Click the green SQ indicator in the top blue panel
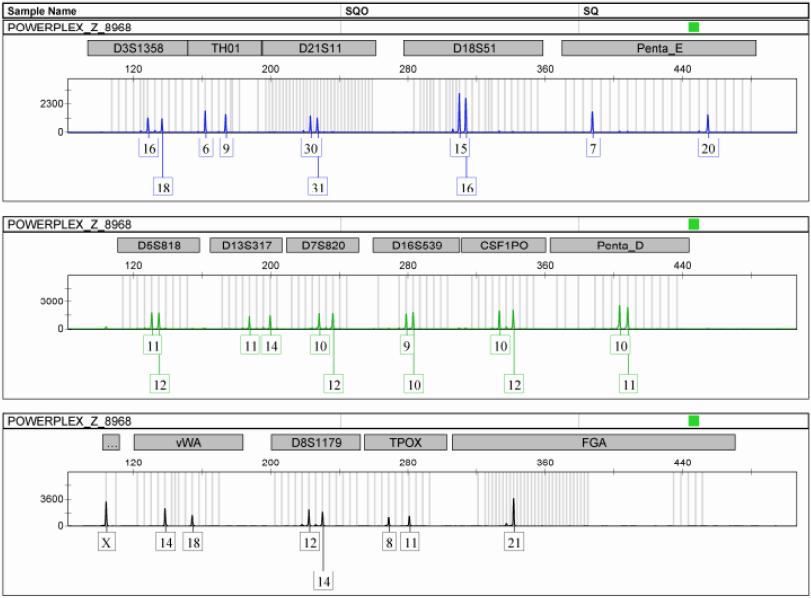This screenshot has height=598, width=811. point(693,27)
